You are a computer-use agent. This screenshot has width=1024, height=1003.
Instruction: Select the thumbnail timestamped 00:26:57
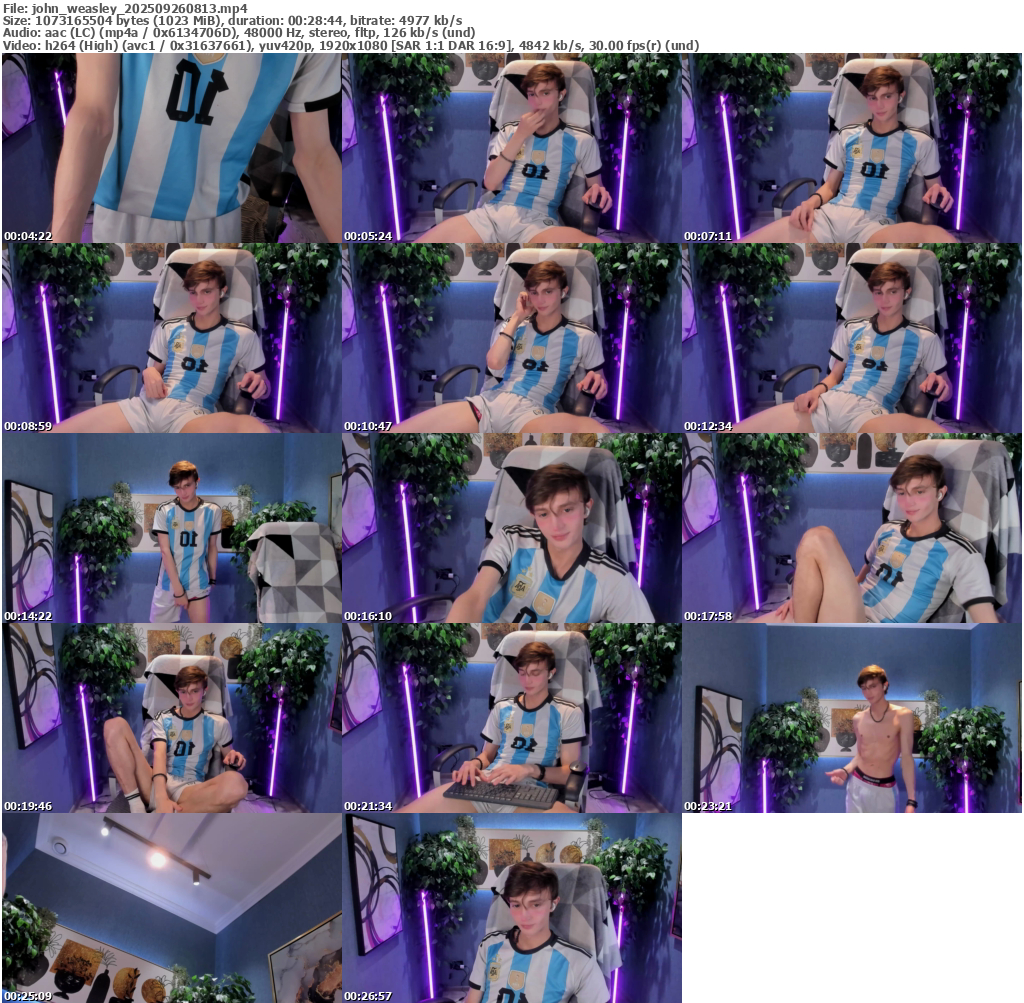pyautogui.click(x=511, y=908)
